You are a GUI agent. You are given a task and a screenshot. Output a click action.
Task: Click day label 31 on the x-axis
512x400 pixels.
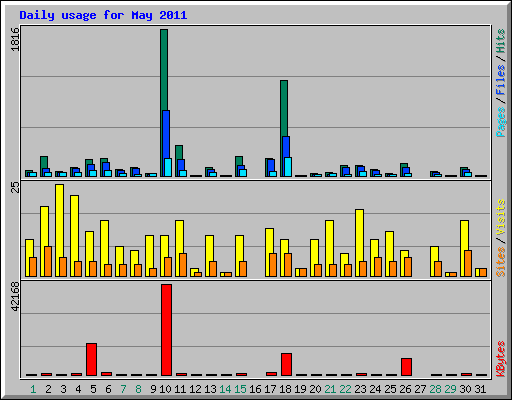tap(480, 389)
